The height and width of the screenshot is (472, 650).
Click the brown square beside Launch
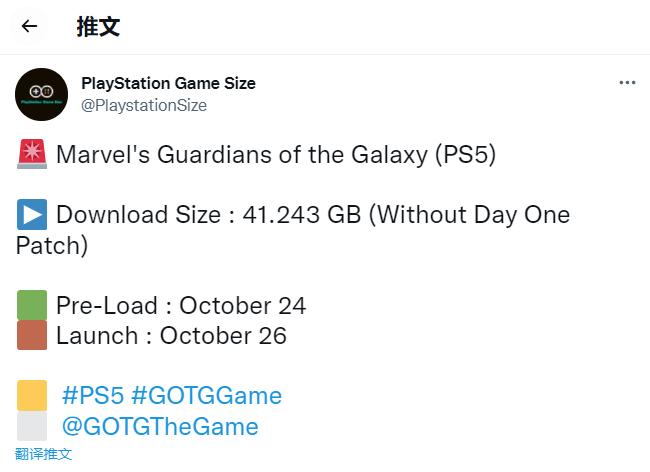32,335
